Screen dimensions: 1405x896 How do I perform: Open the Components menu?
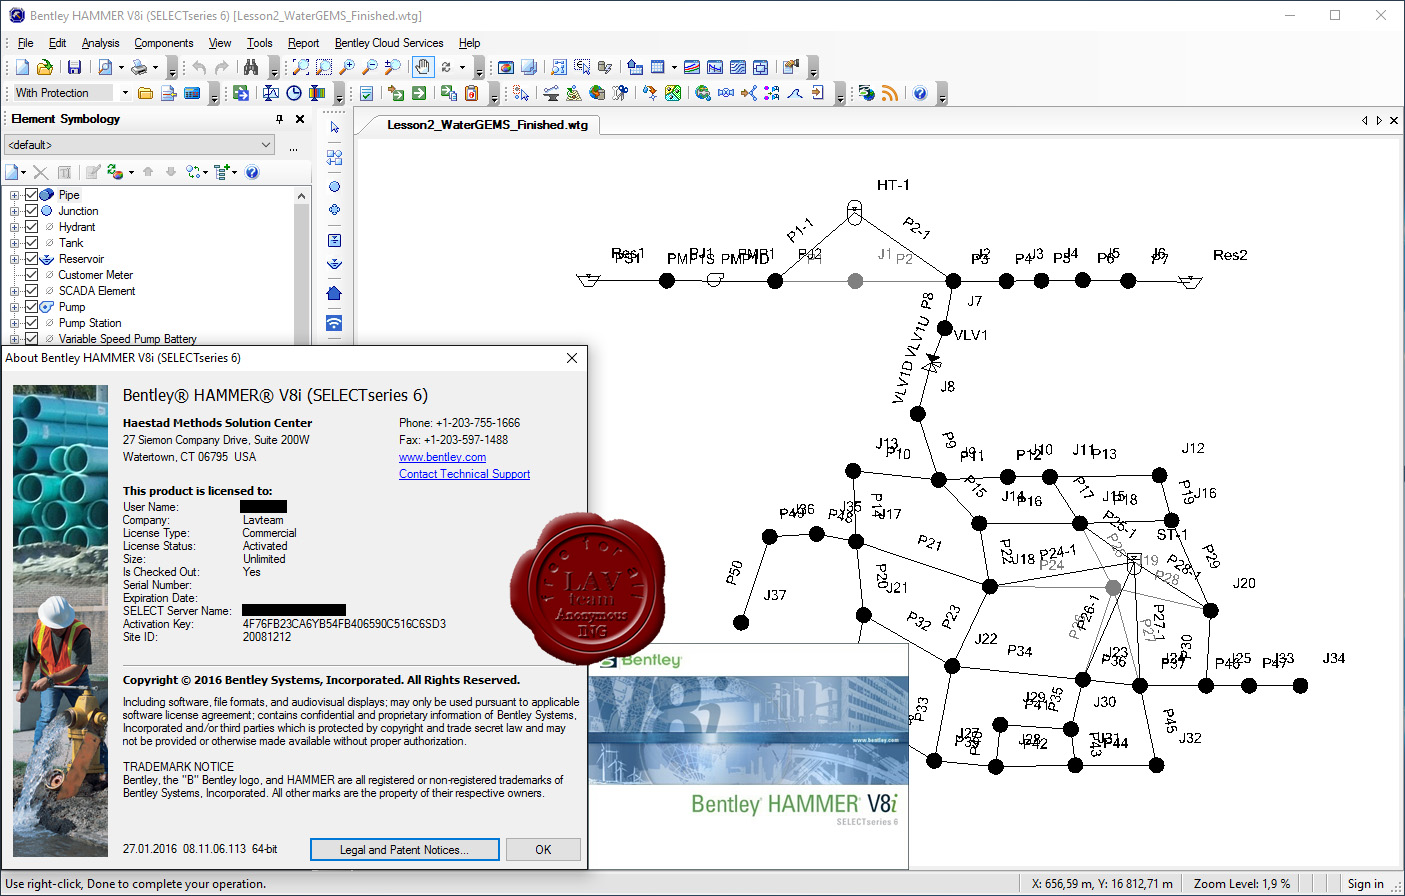click(164, 43)
